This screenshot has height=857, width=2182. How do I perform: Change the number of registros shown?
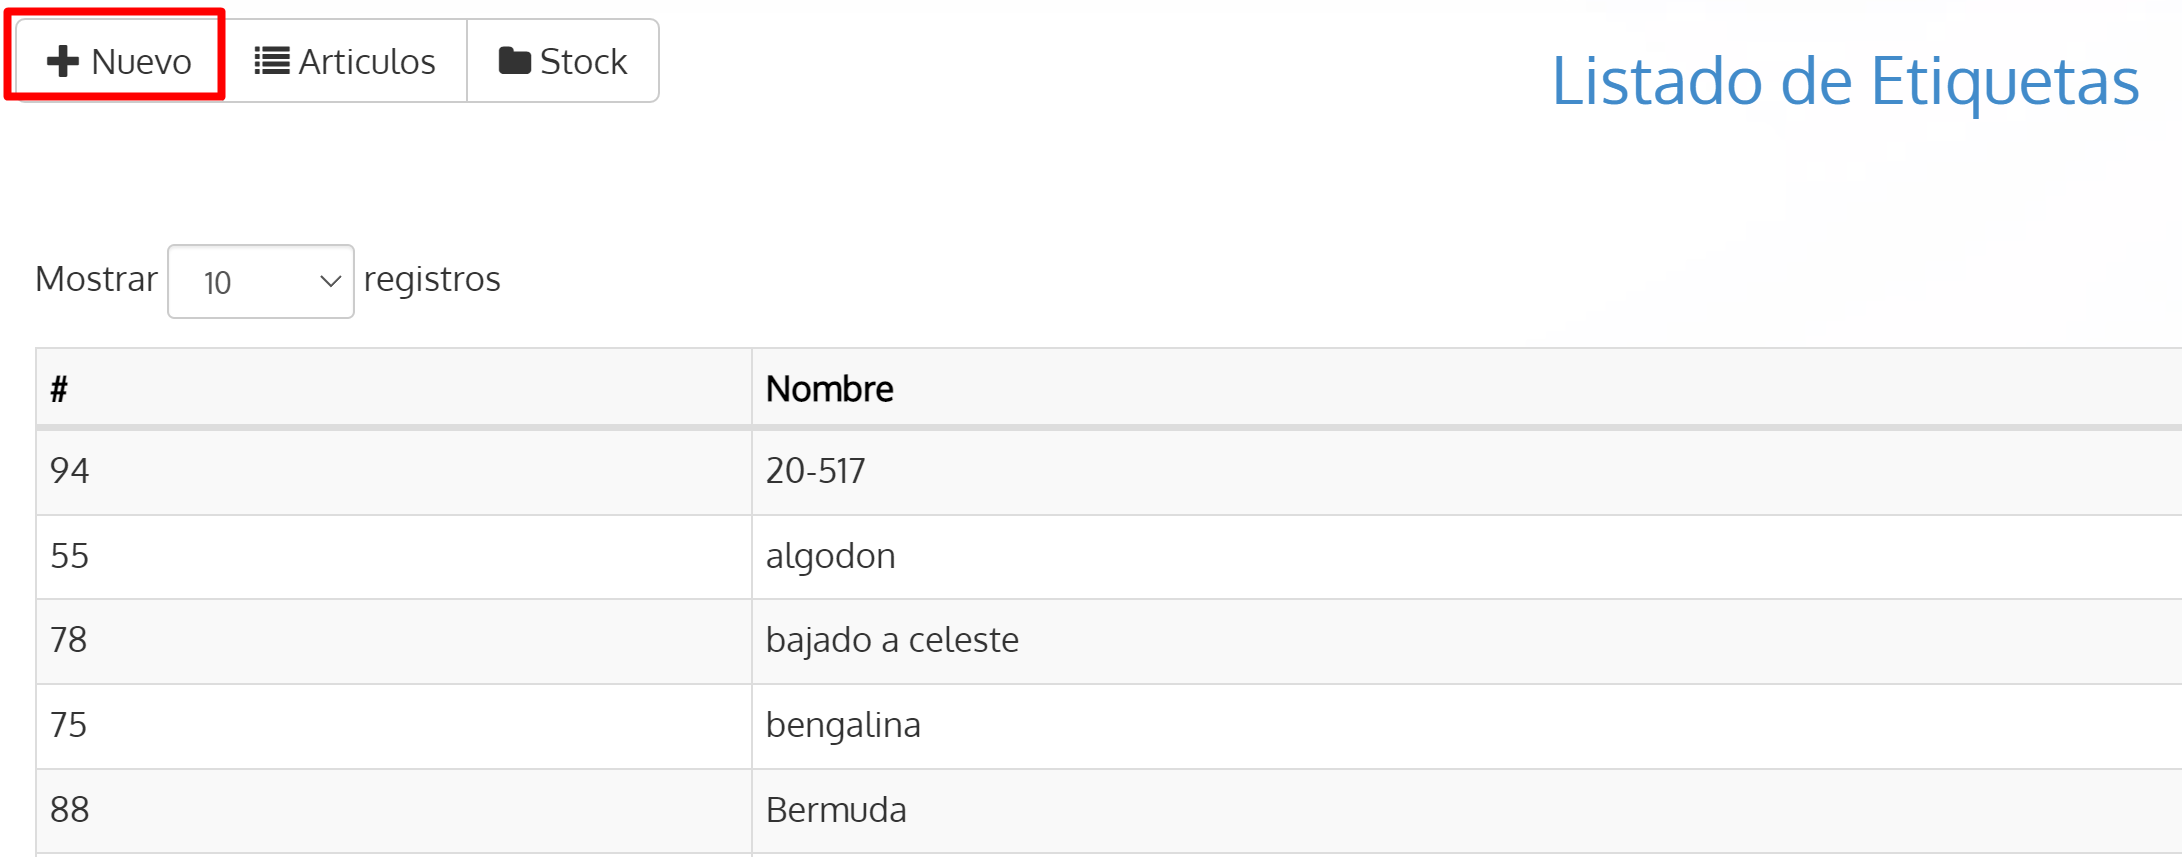(x=260, y=281)
